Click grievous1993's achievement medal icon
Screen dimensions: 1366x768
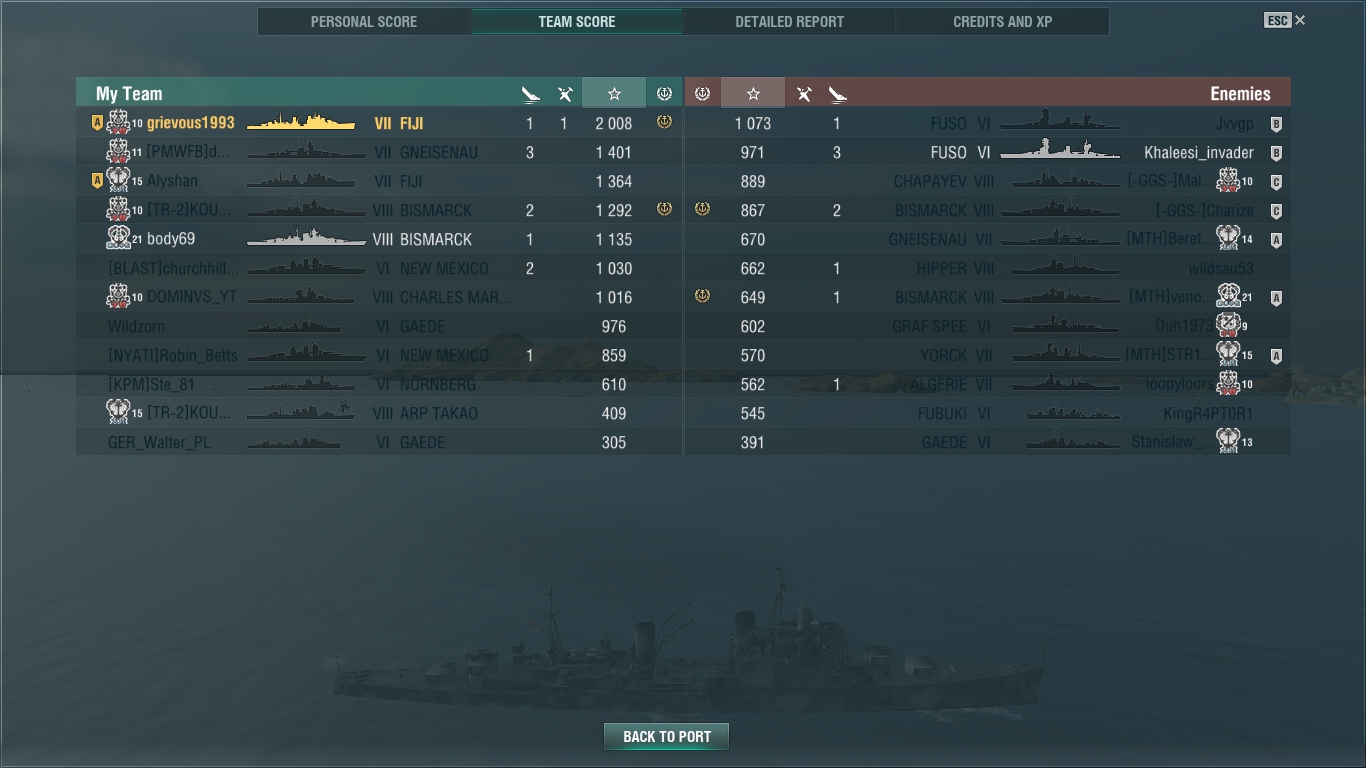click(x=664, y=122)
